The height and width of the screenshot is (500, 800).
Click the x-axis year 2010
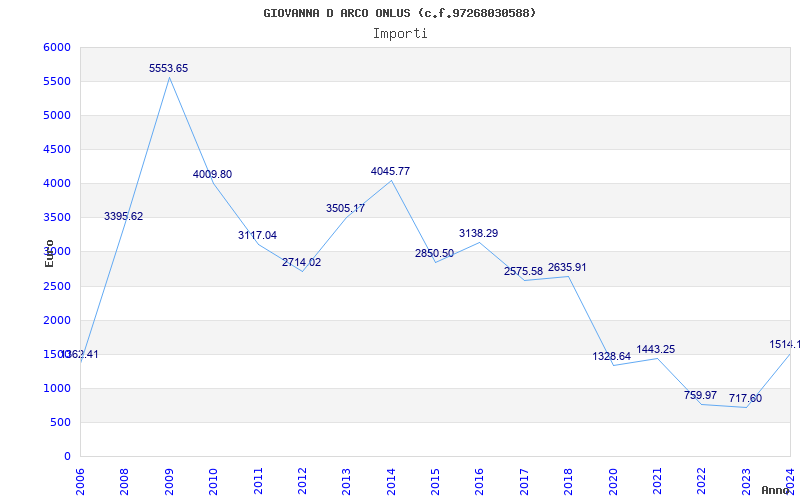[x=213, y=481]
